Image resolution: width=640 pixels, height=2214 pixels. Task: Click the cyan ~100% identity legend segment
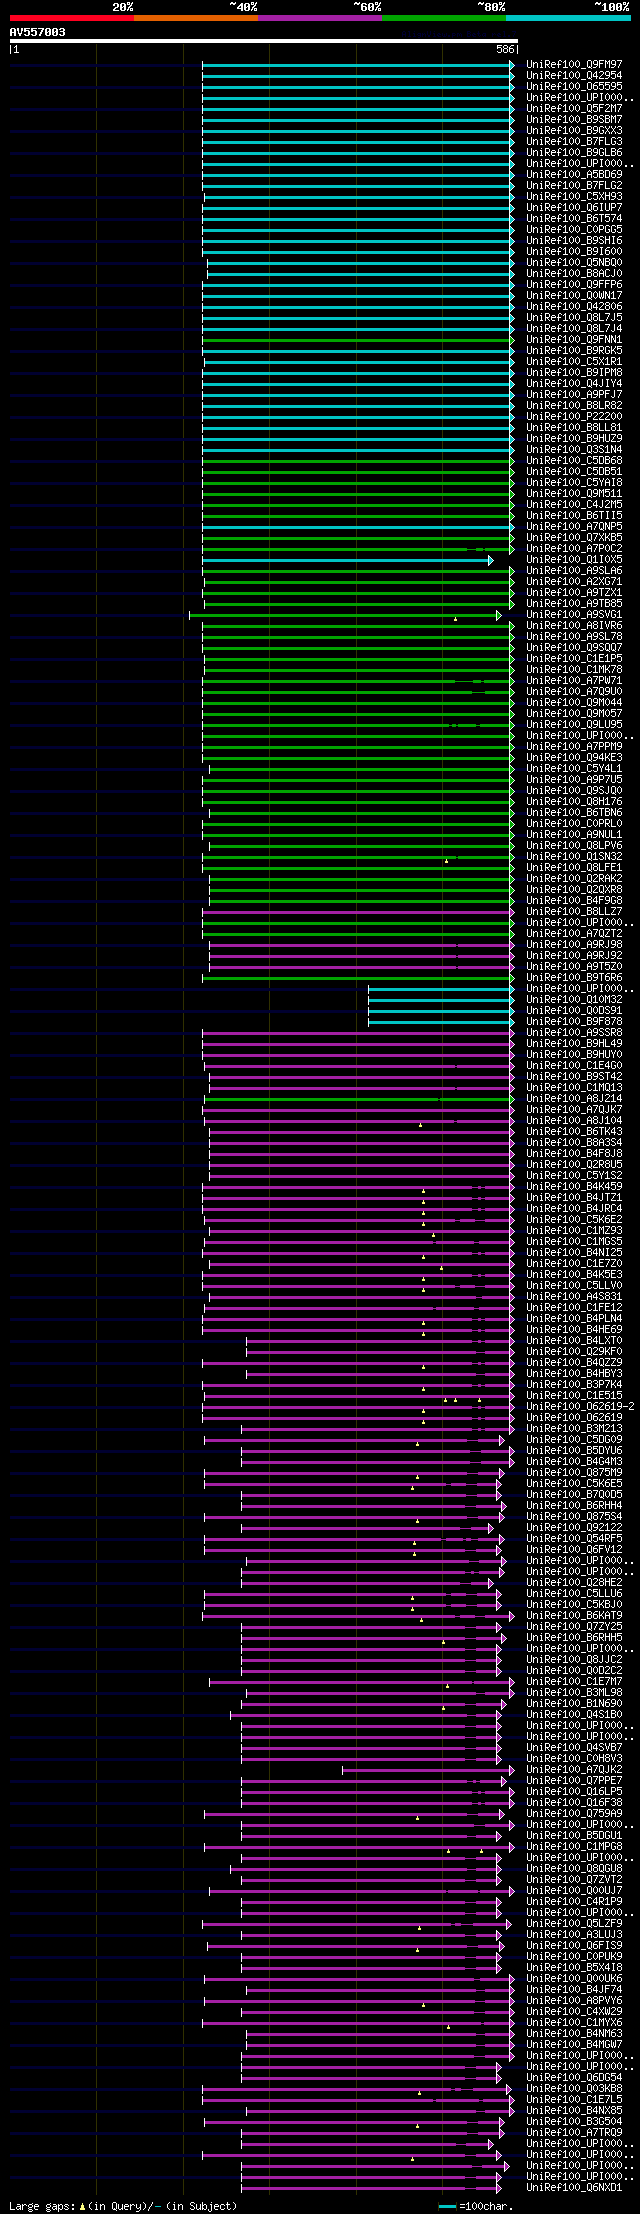pos(568,18)
